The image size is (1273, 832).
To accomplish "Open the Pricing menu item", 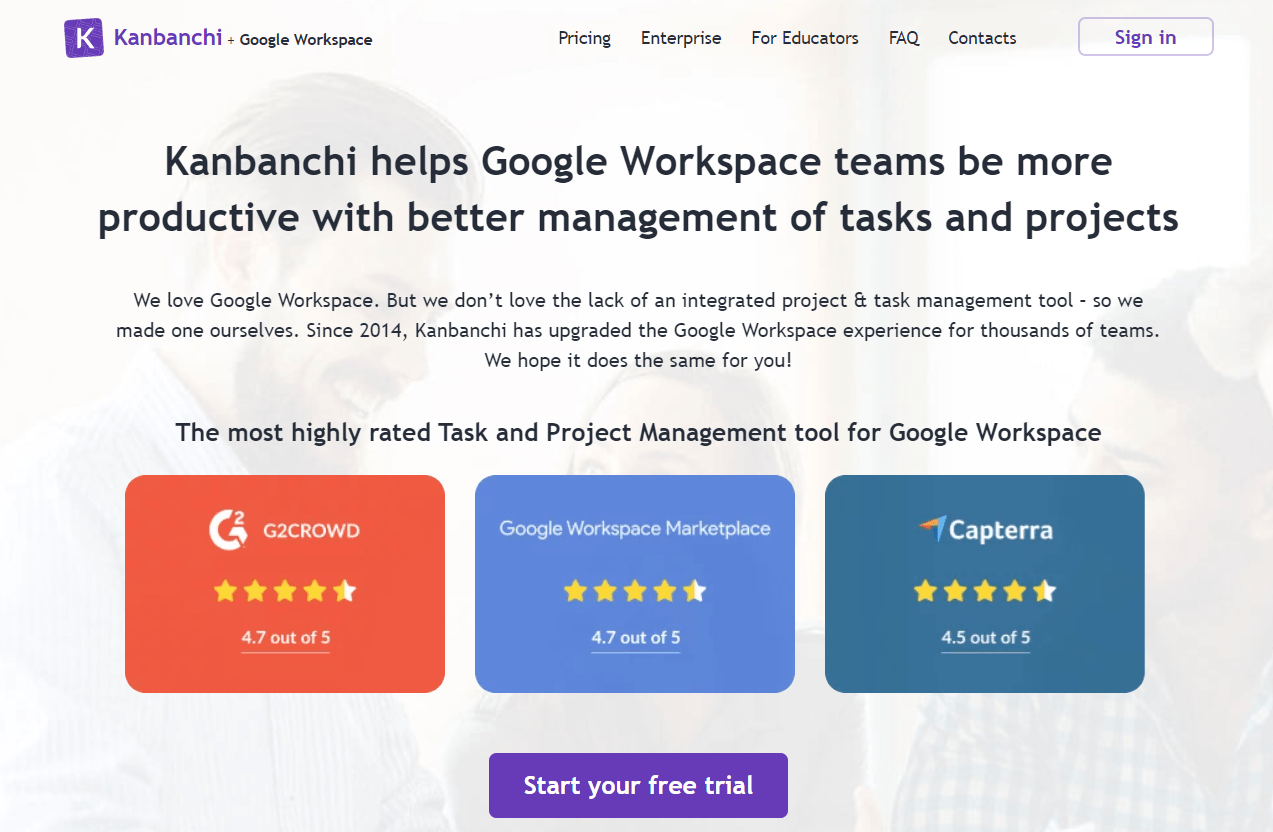I will [584, 38].
